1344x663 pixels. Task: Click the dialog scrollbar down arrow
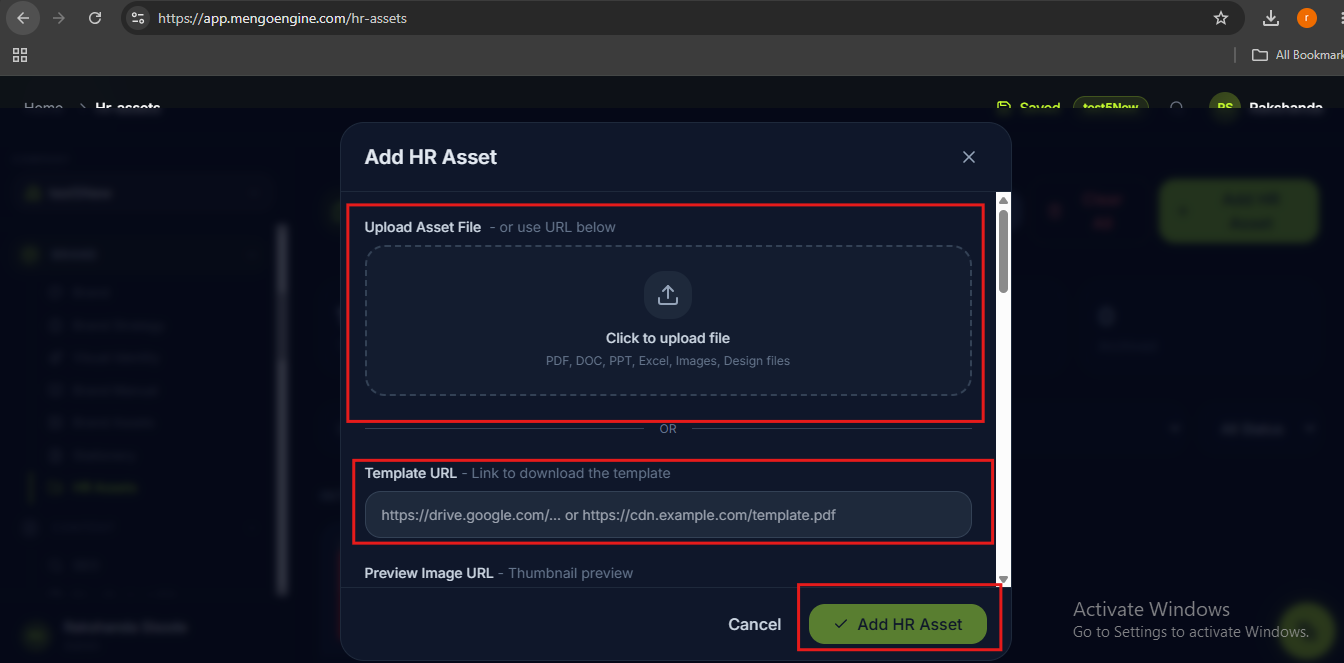1003,579
